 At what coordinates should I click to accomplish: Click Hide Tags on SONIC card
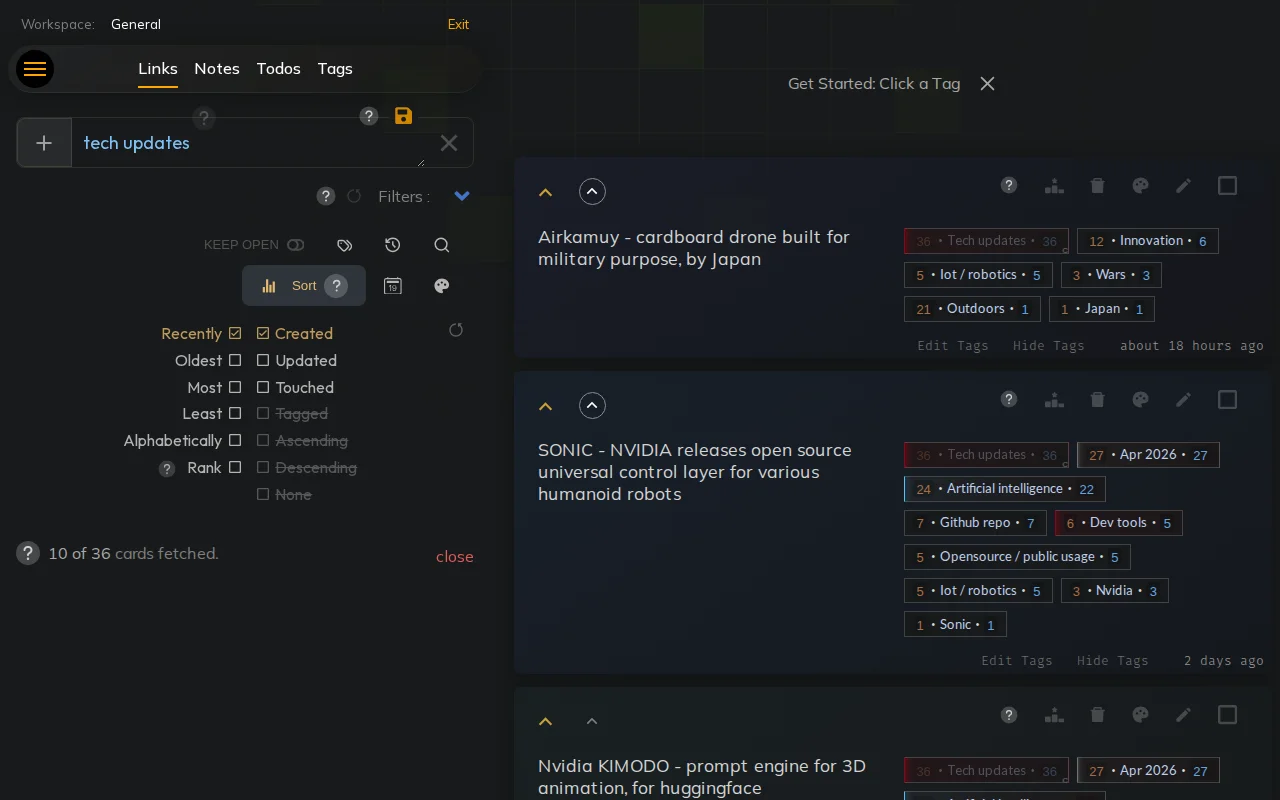(x=1112, y=661)
